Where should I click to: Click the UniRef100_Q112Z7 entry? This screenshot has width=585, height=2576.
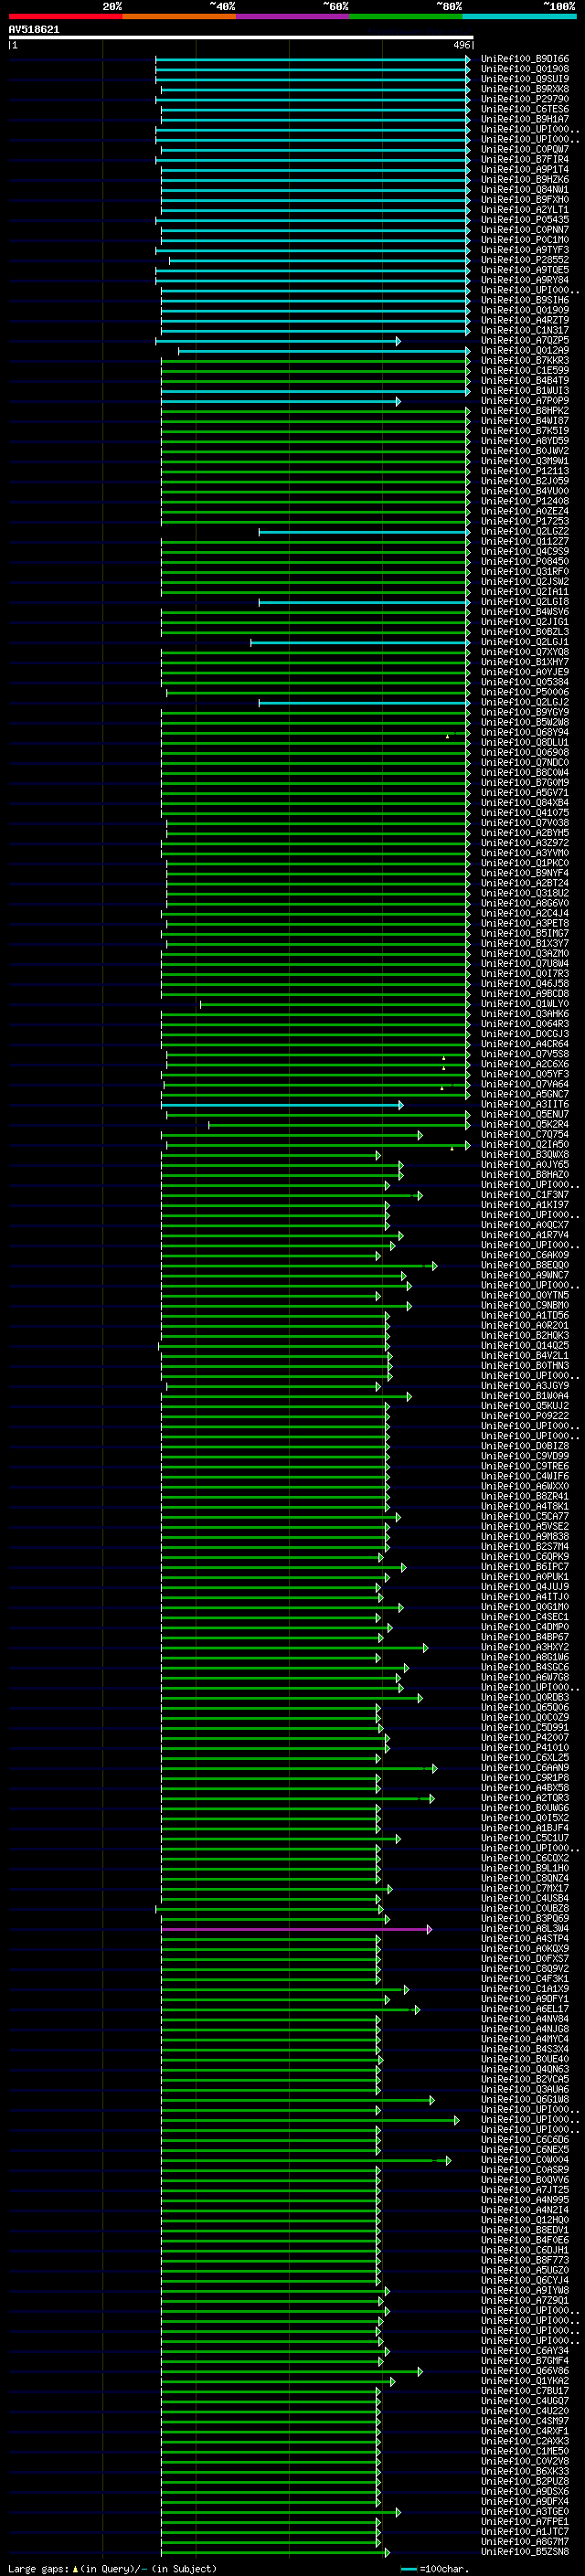[525, 541]
